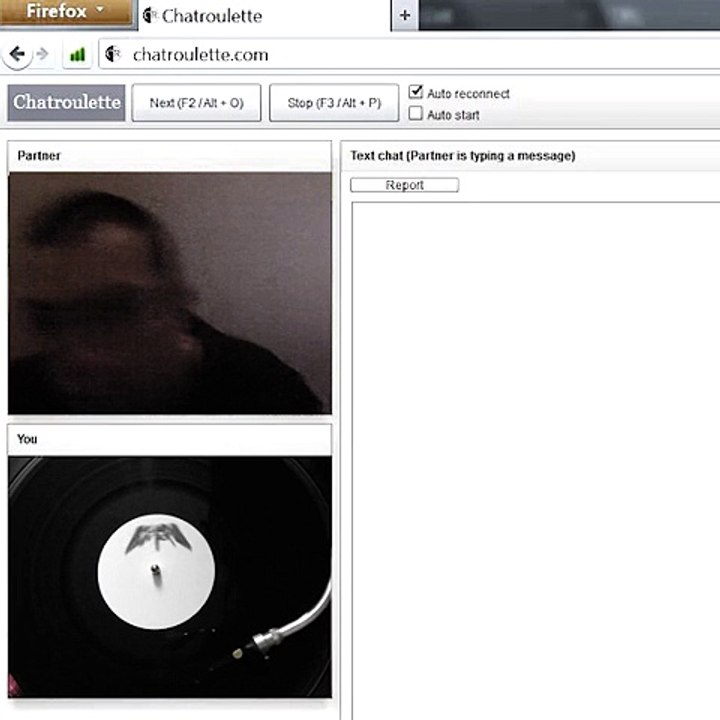This screenshot has height=720, width=720.
Task: Open the Firefox menu button
Action: [67, 12]
